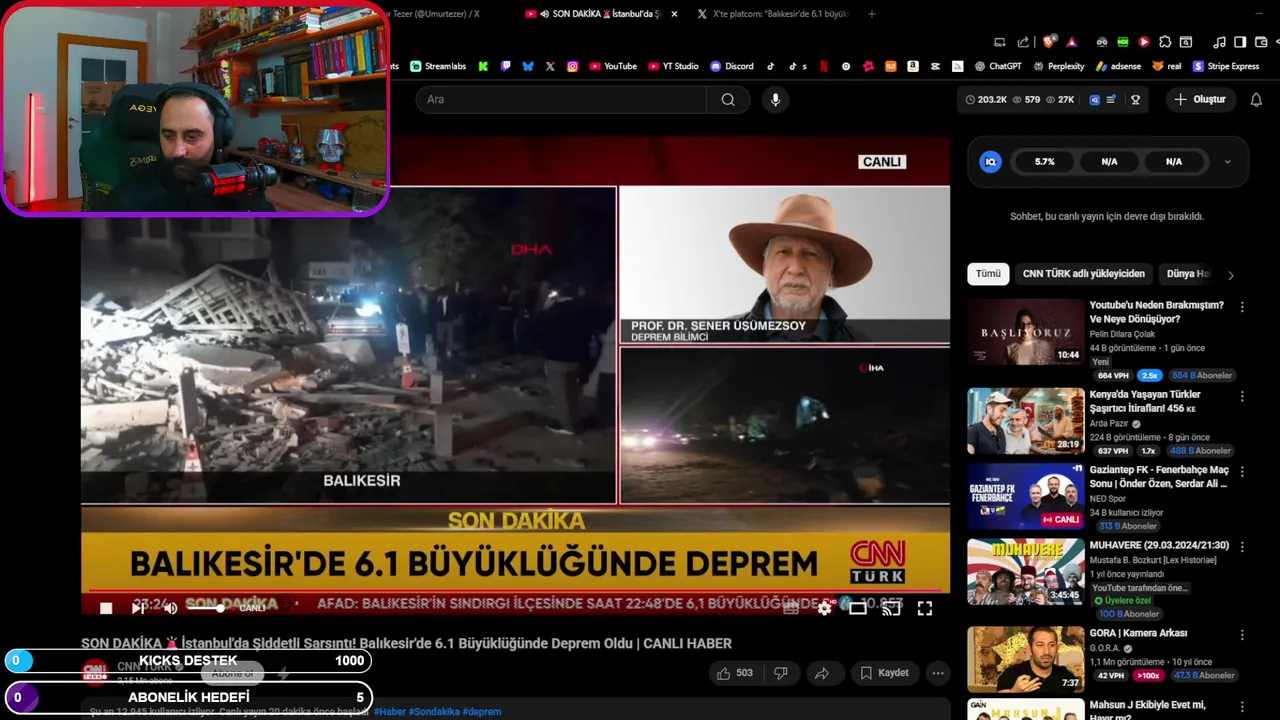Click the red video progress bar
The width and height of the screenshot is (1280, 720).
(515, 591)
